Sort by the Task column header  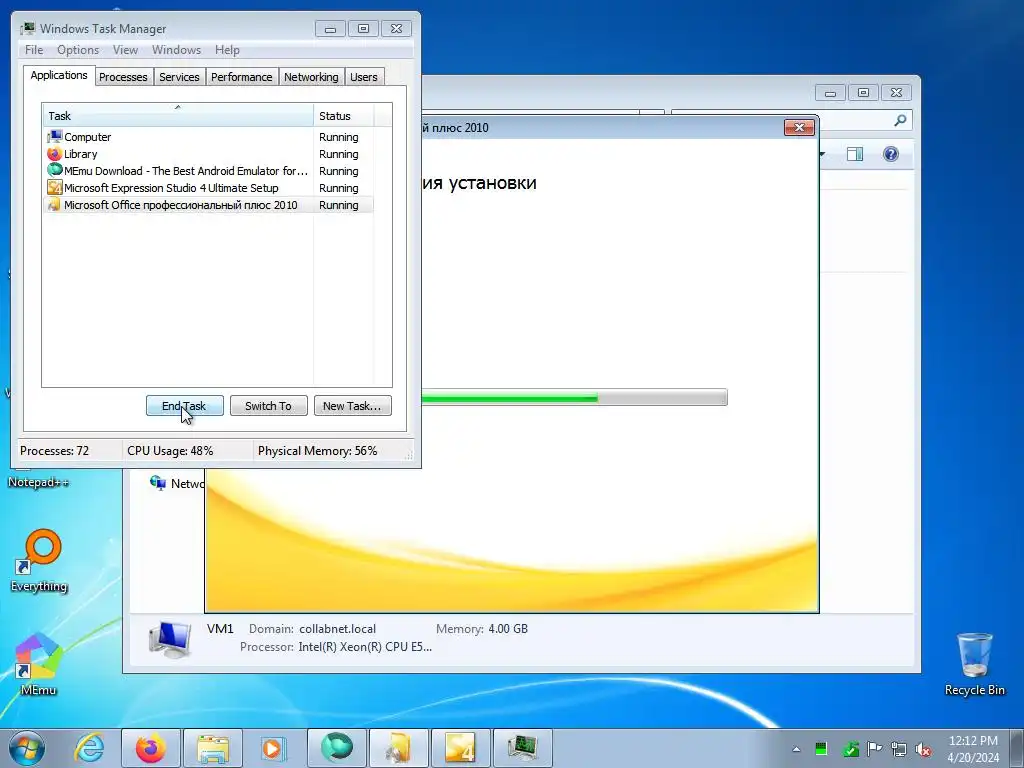178,116
